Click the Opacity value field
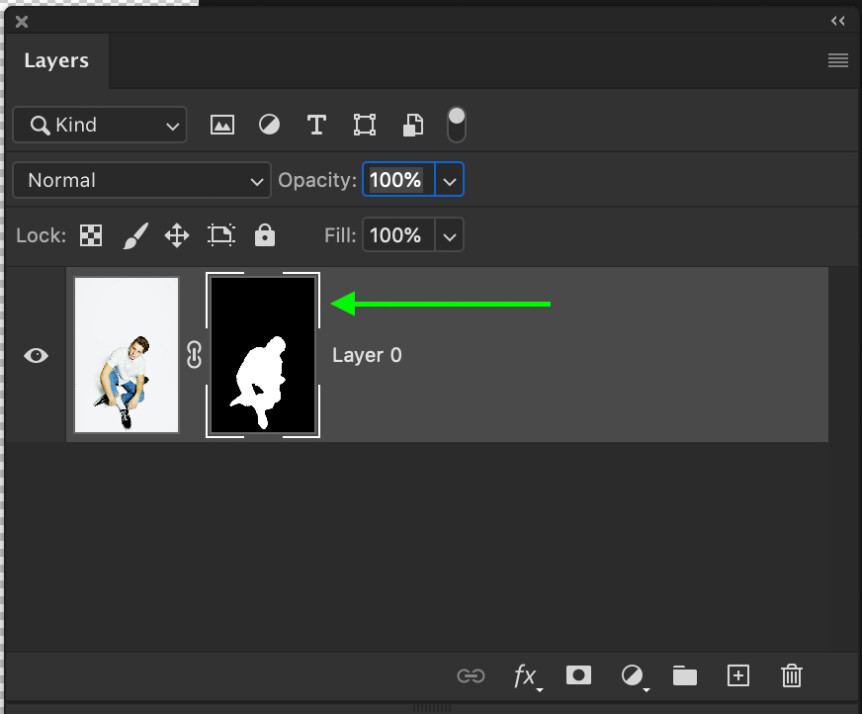Image resolution: width=862 pixels, height=714 pixels. 399,179
